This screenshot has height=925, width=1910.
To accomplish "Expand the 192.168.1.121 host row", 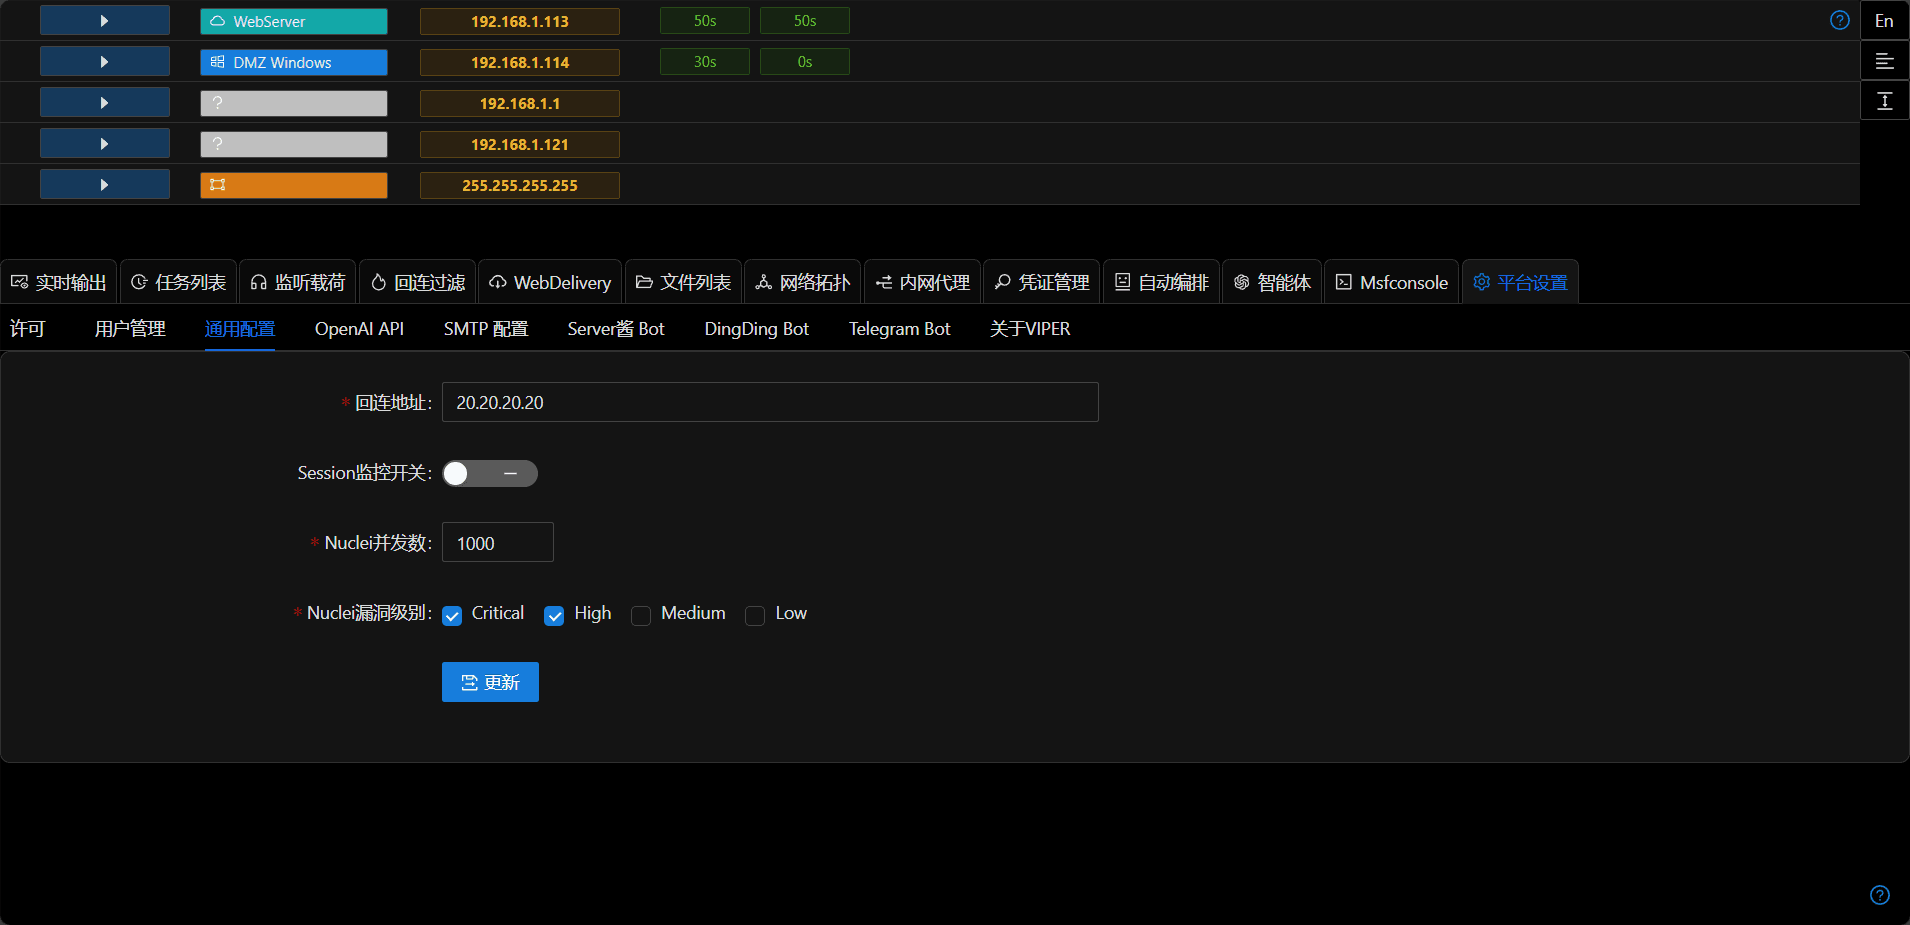I will pyautogui.click(x=104, y=144).
